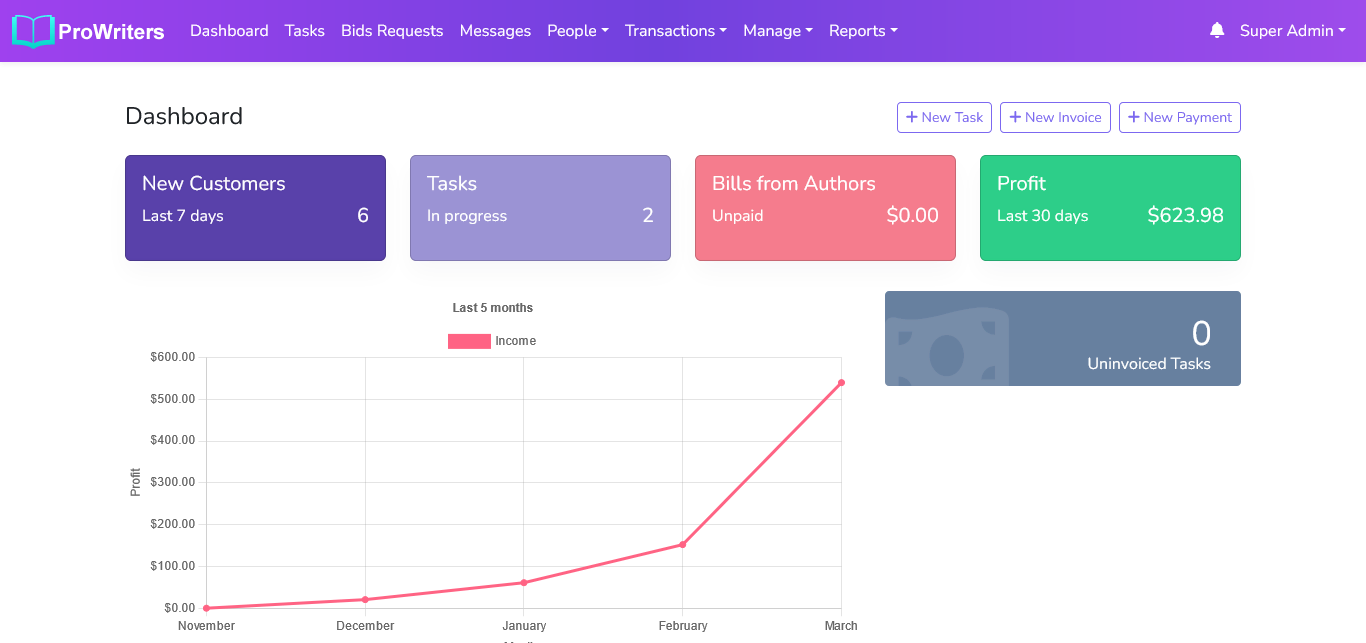Viewport: 1366px width, 643px height.
Task: Select the Dashboard link in the navbar
Action: coord(229,31)
